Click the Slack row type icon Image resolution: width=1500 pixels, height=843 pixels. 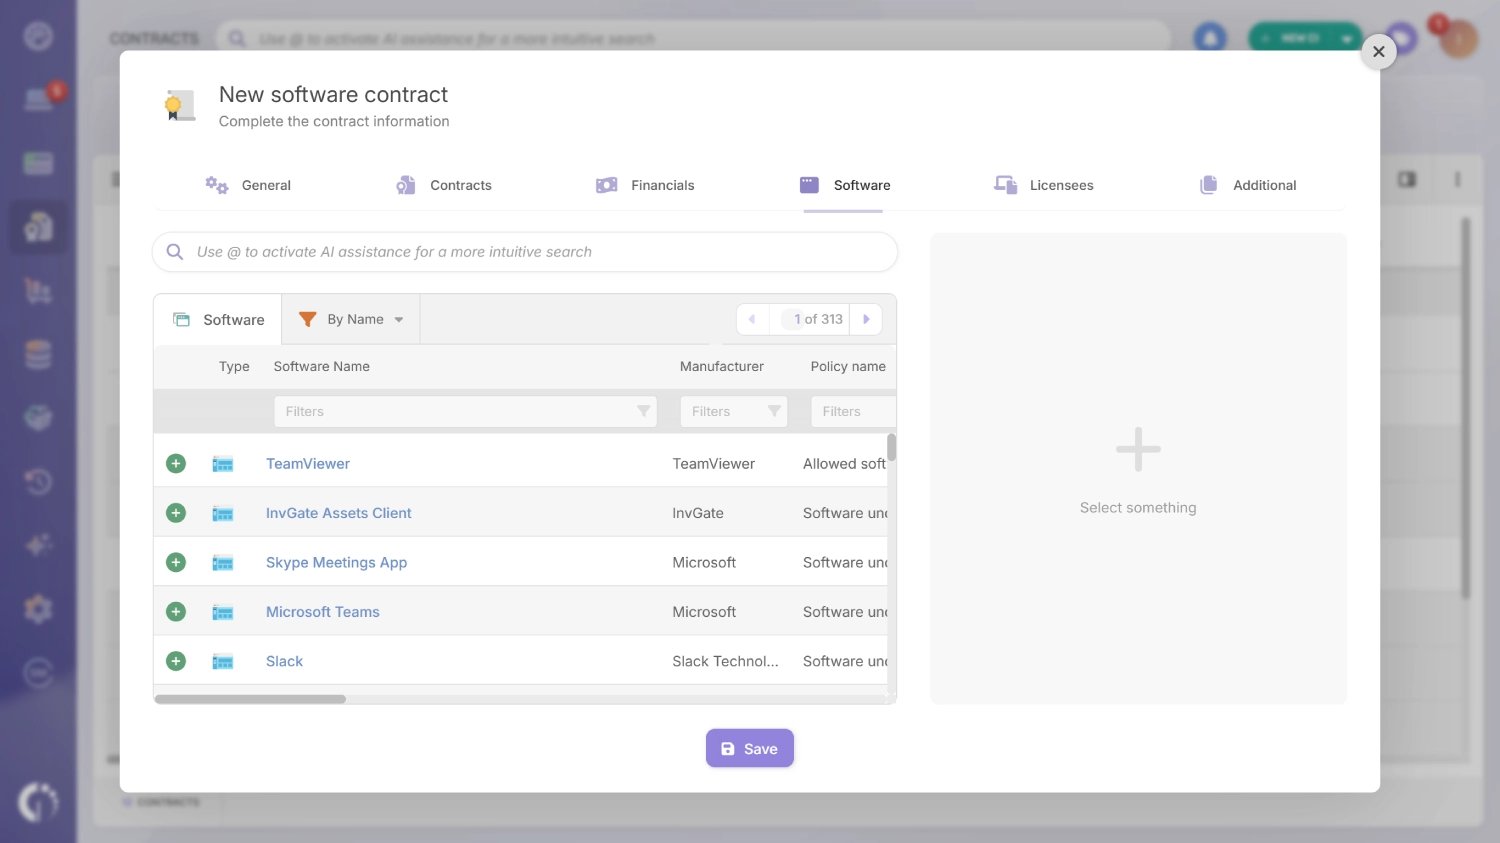pyautogui.click(x=223, y=661)
